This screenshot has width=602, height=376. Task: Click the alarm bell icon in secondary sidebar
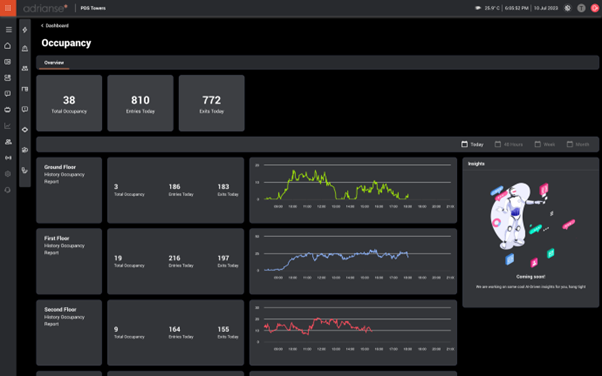[x=25, y=48]
